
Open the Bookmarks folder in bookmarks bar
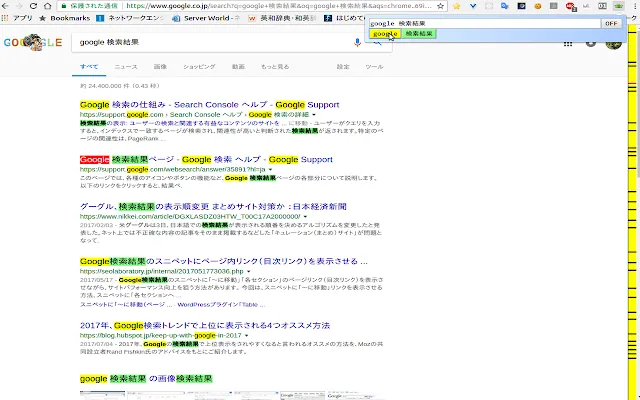pos(65,18)
